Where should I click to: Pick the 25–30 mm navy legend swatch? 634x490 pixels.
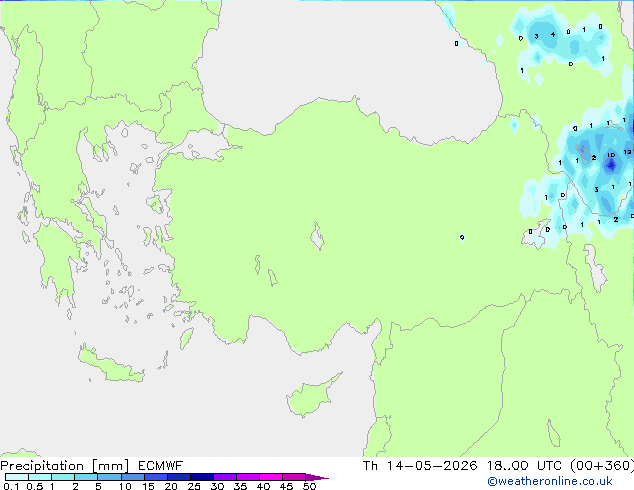[201, 477]
